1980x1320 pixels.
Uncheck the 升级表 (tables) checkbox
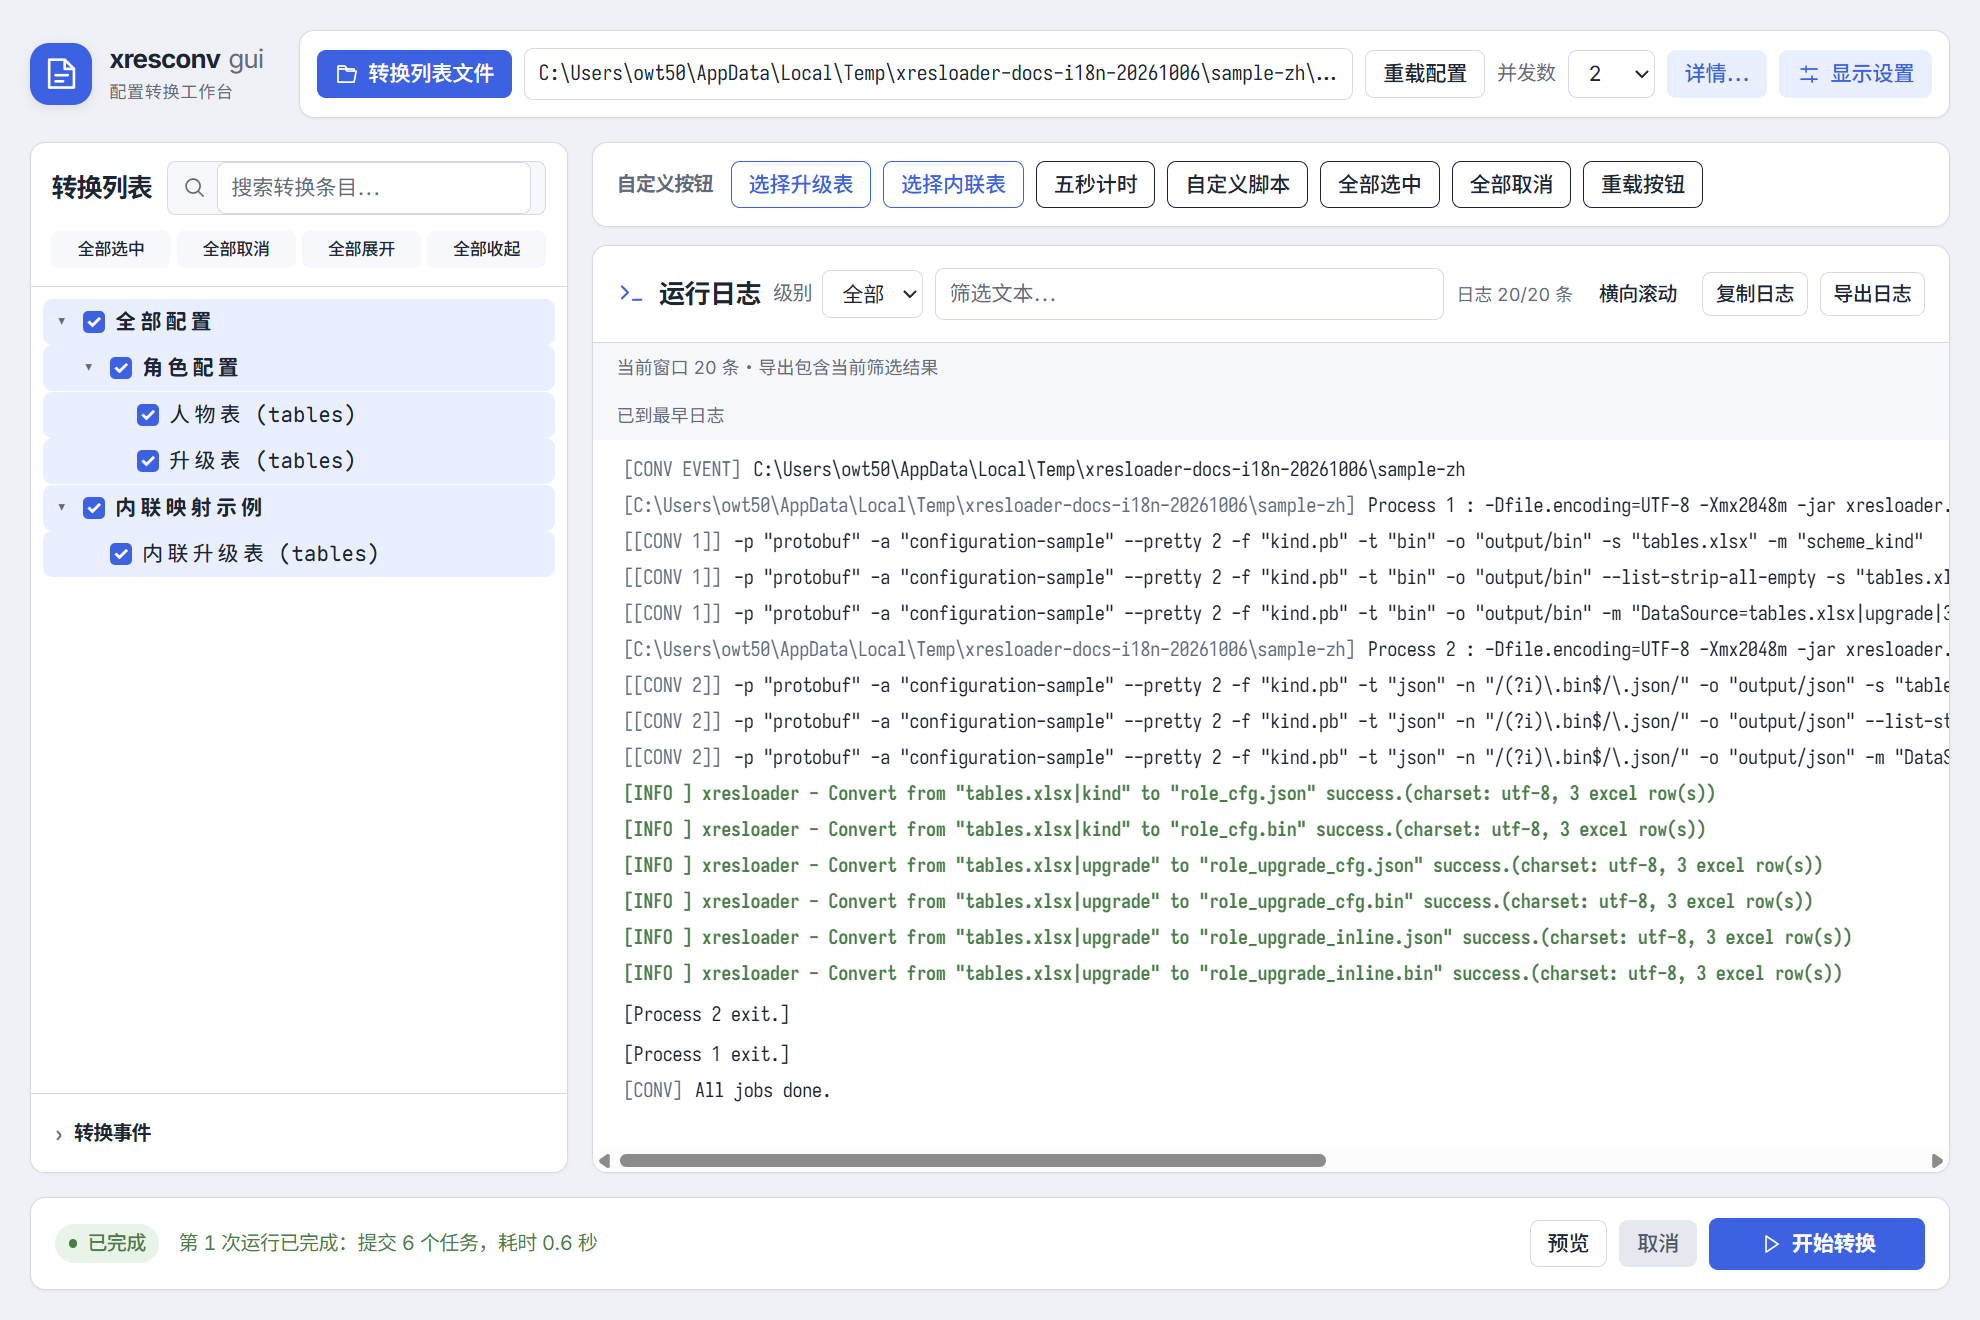pyautogui.click(x=148, y=461)
